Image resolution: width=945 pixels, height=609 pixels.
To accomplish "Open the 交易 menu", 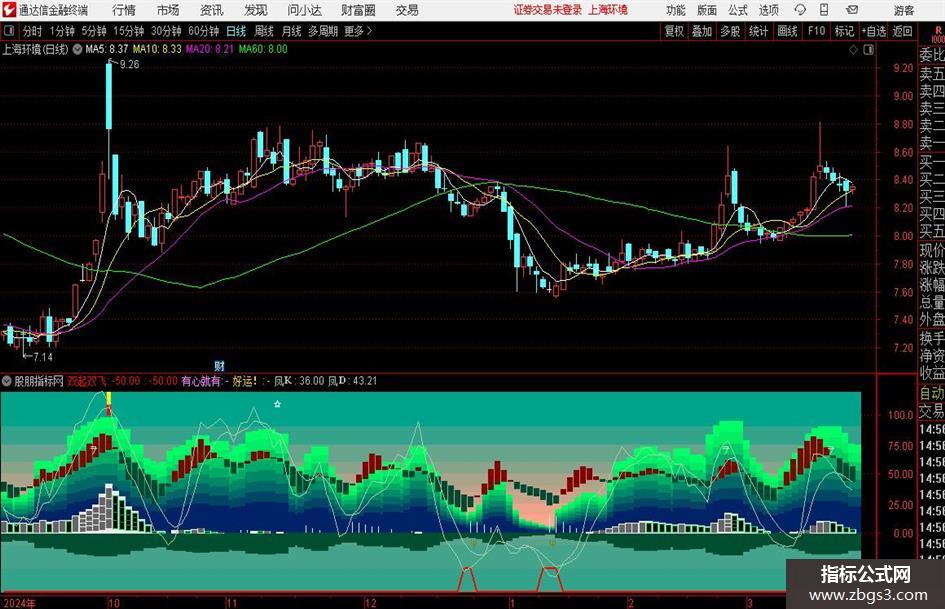I will point(407,10).
